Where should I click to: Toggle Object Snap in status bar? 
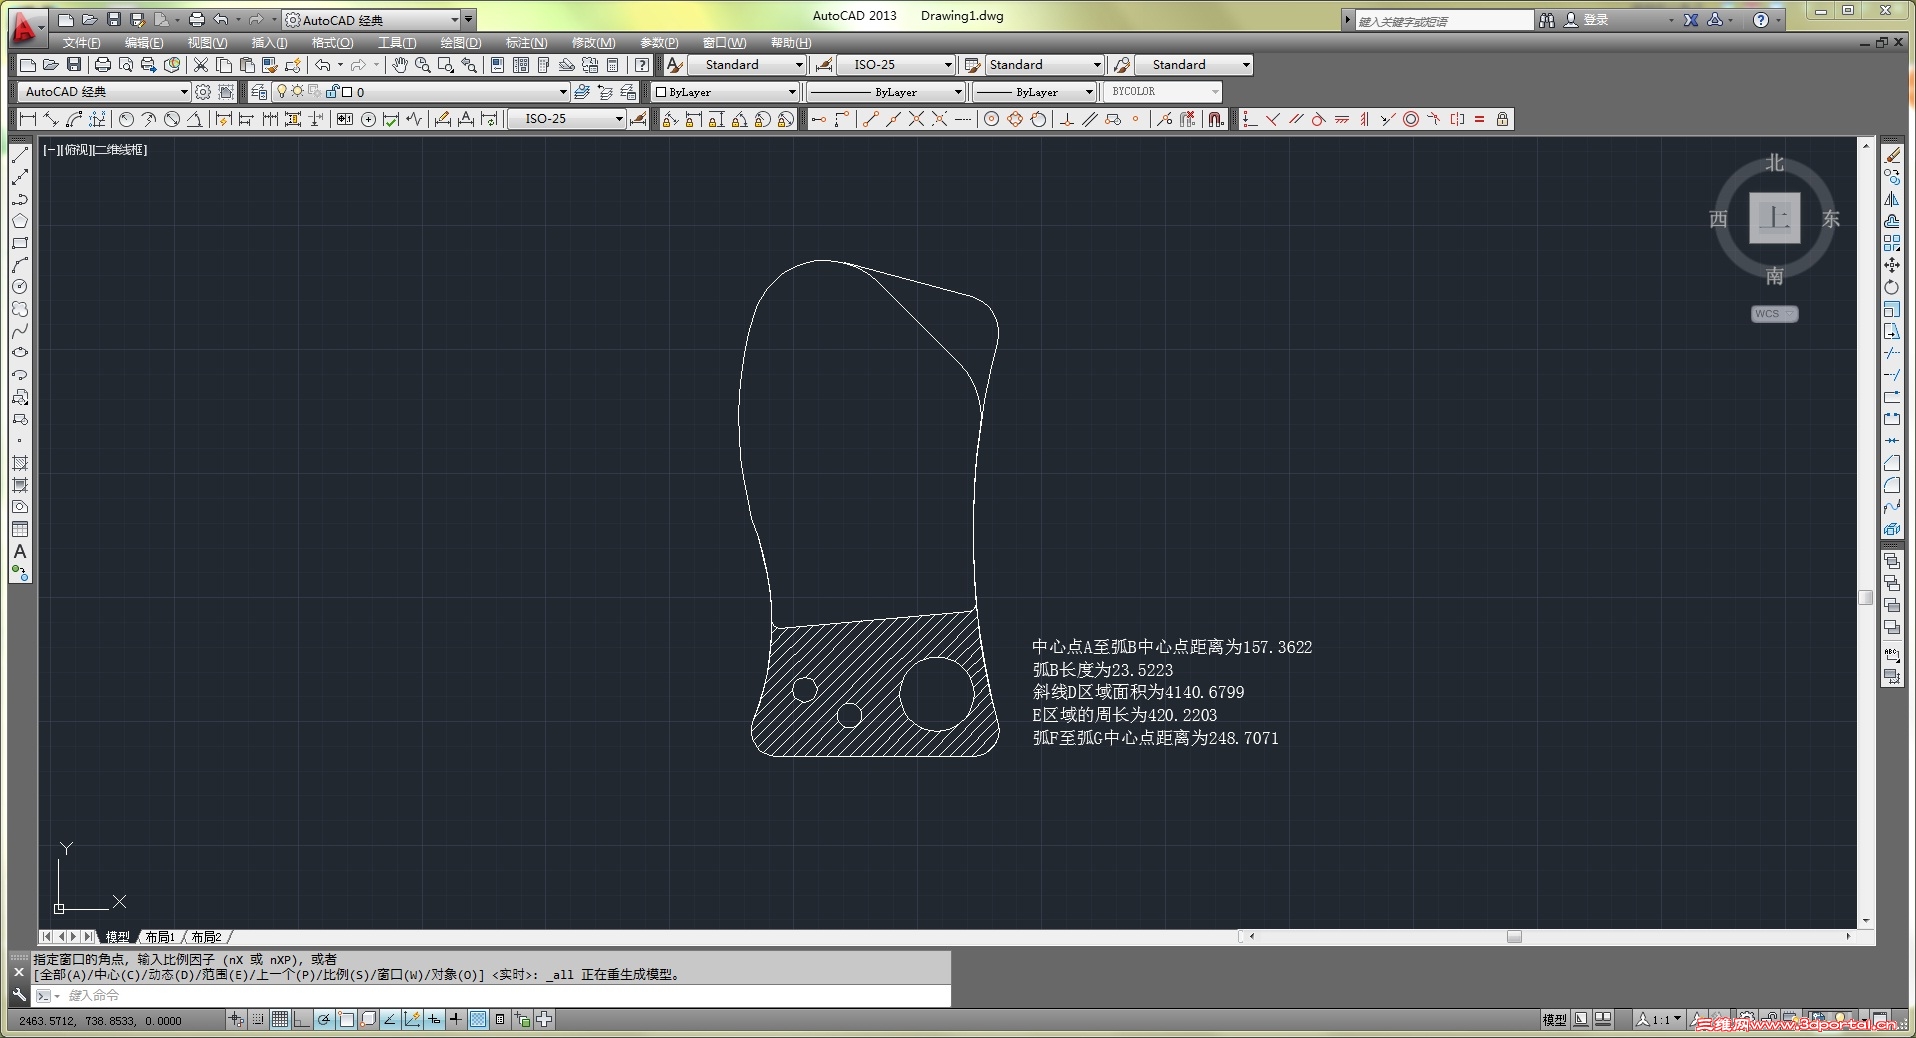point(346,1020)
